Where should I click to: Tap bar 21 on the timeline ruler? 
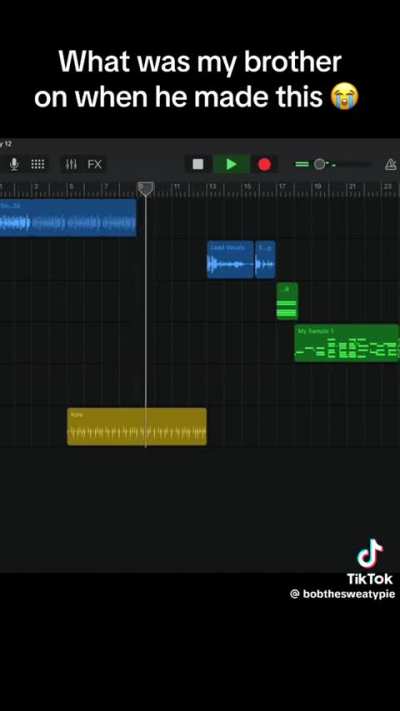pyautogui.click(x=352, y=186)
